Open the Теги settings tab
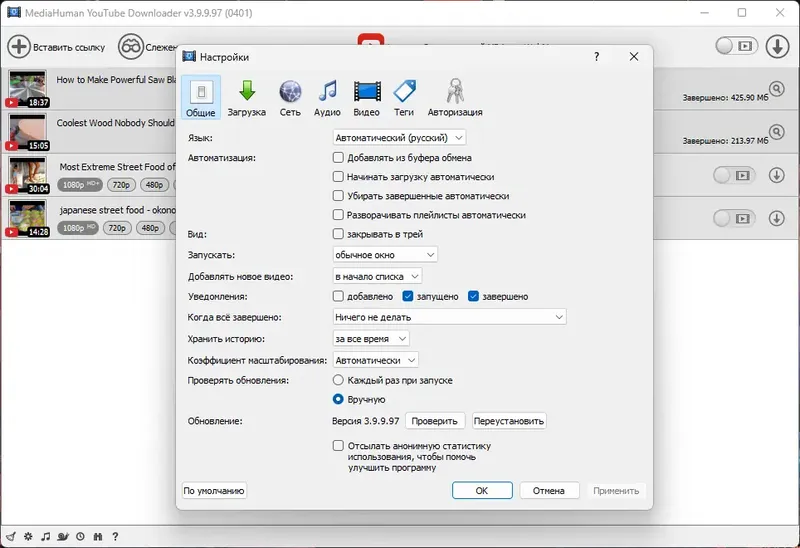Screen dimensions: 800x548 tap(404, 97)
